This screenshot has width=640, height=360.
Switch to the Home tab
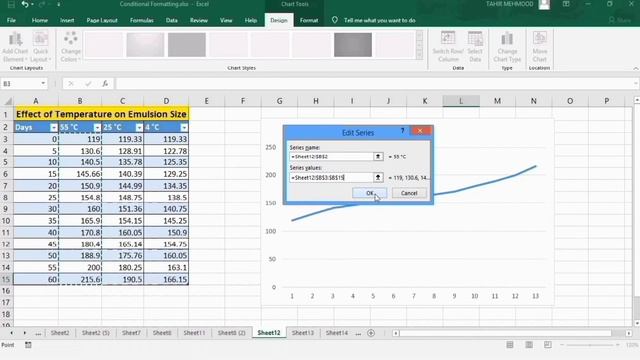(x=40, y=20)
